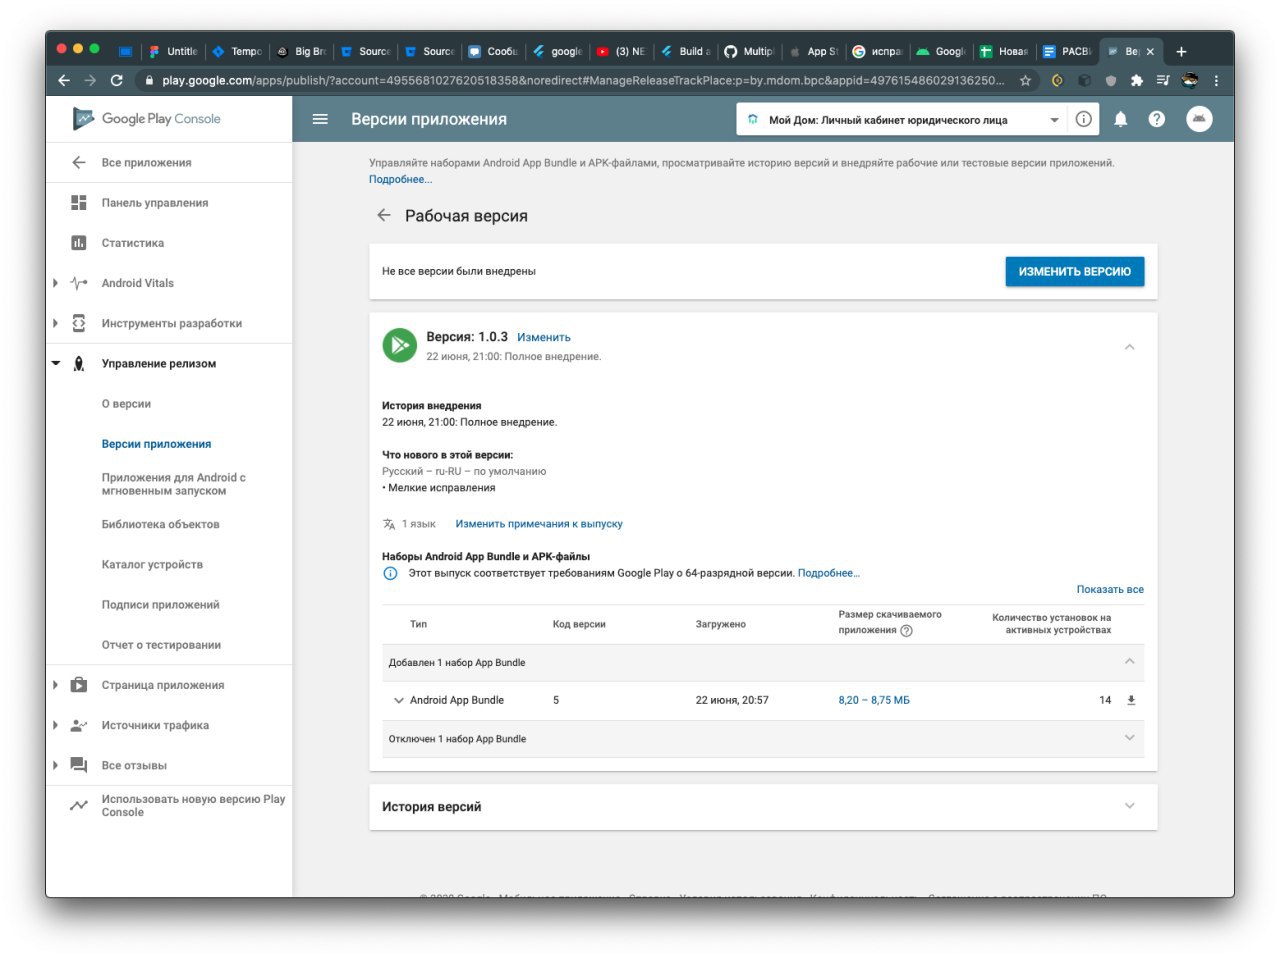Click the browser address bar
The width and height of the screenshot is (1280, 958).
tap(583, 80)
